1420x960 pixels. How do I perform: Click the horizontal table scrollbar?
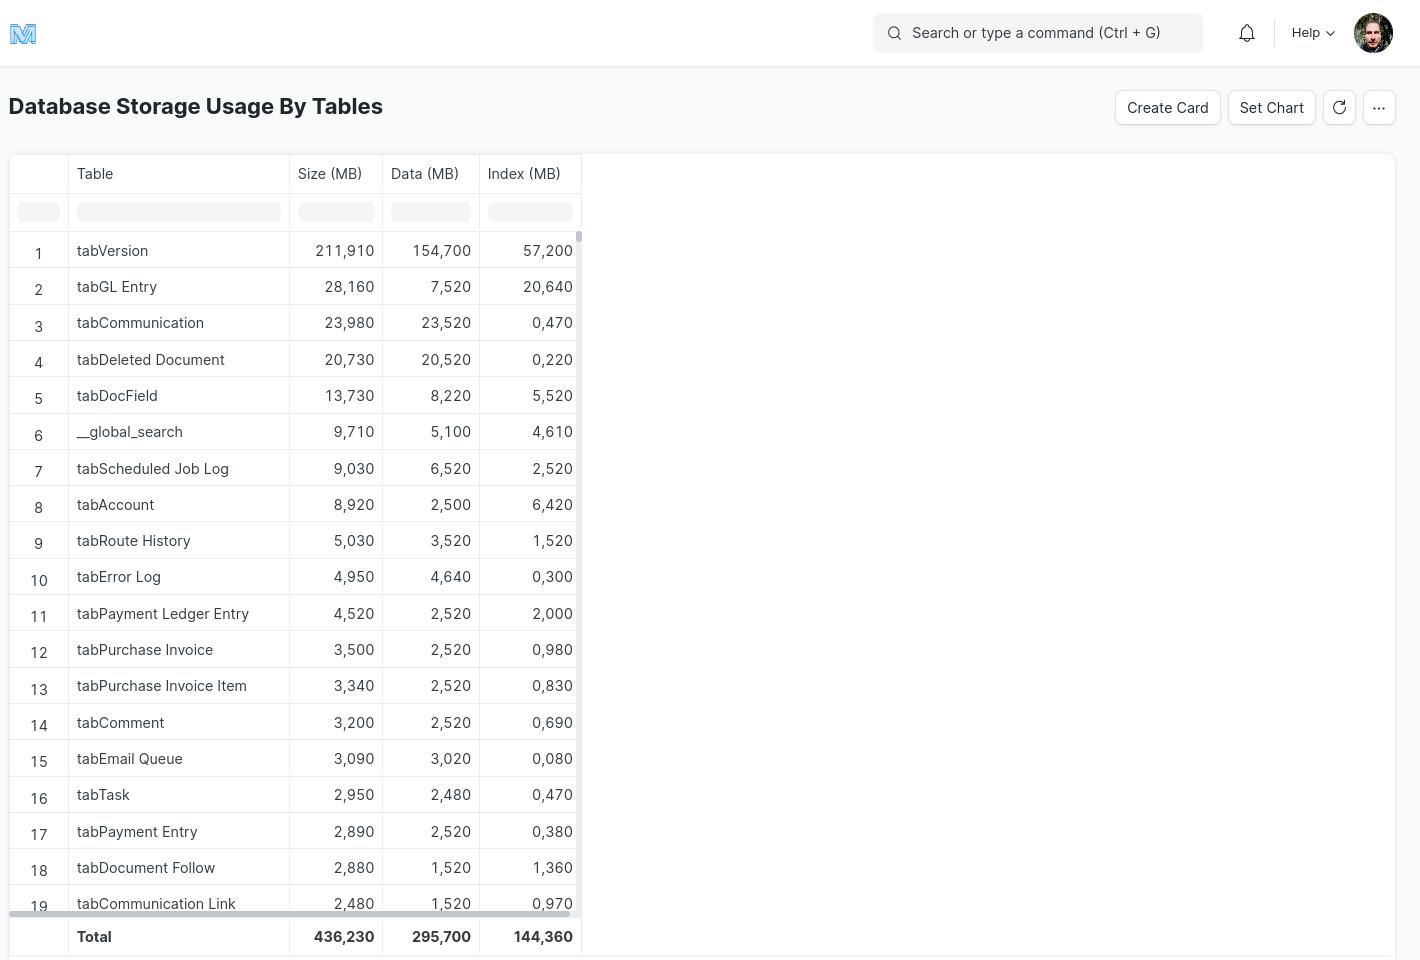click(289, 914)
